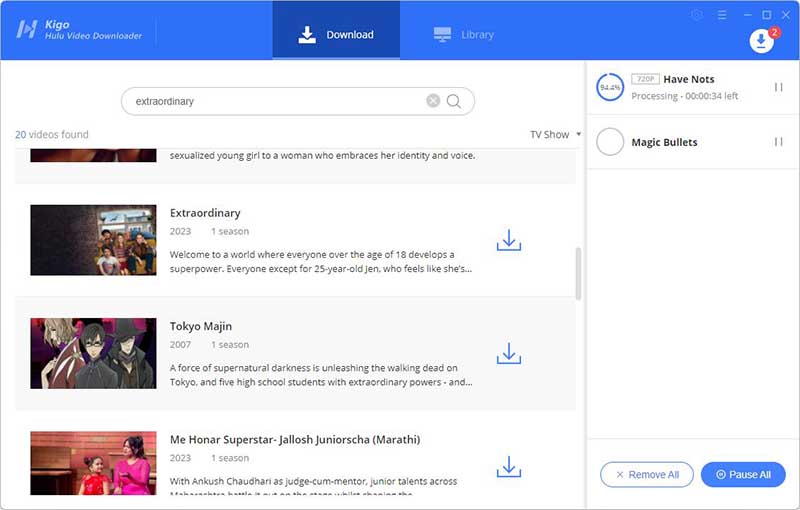Download Me Honar Superstar series
The image size is (800, 510).
coord(509,467)
